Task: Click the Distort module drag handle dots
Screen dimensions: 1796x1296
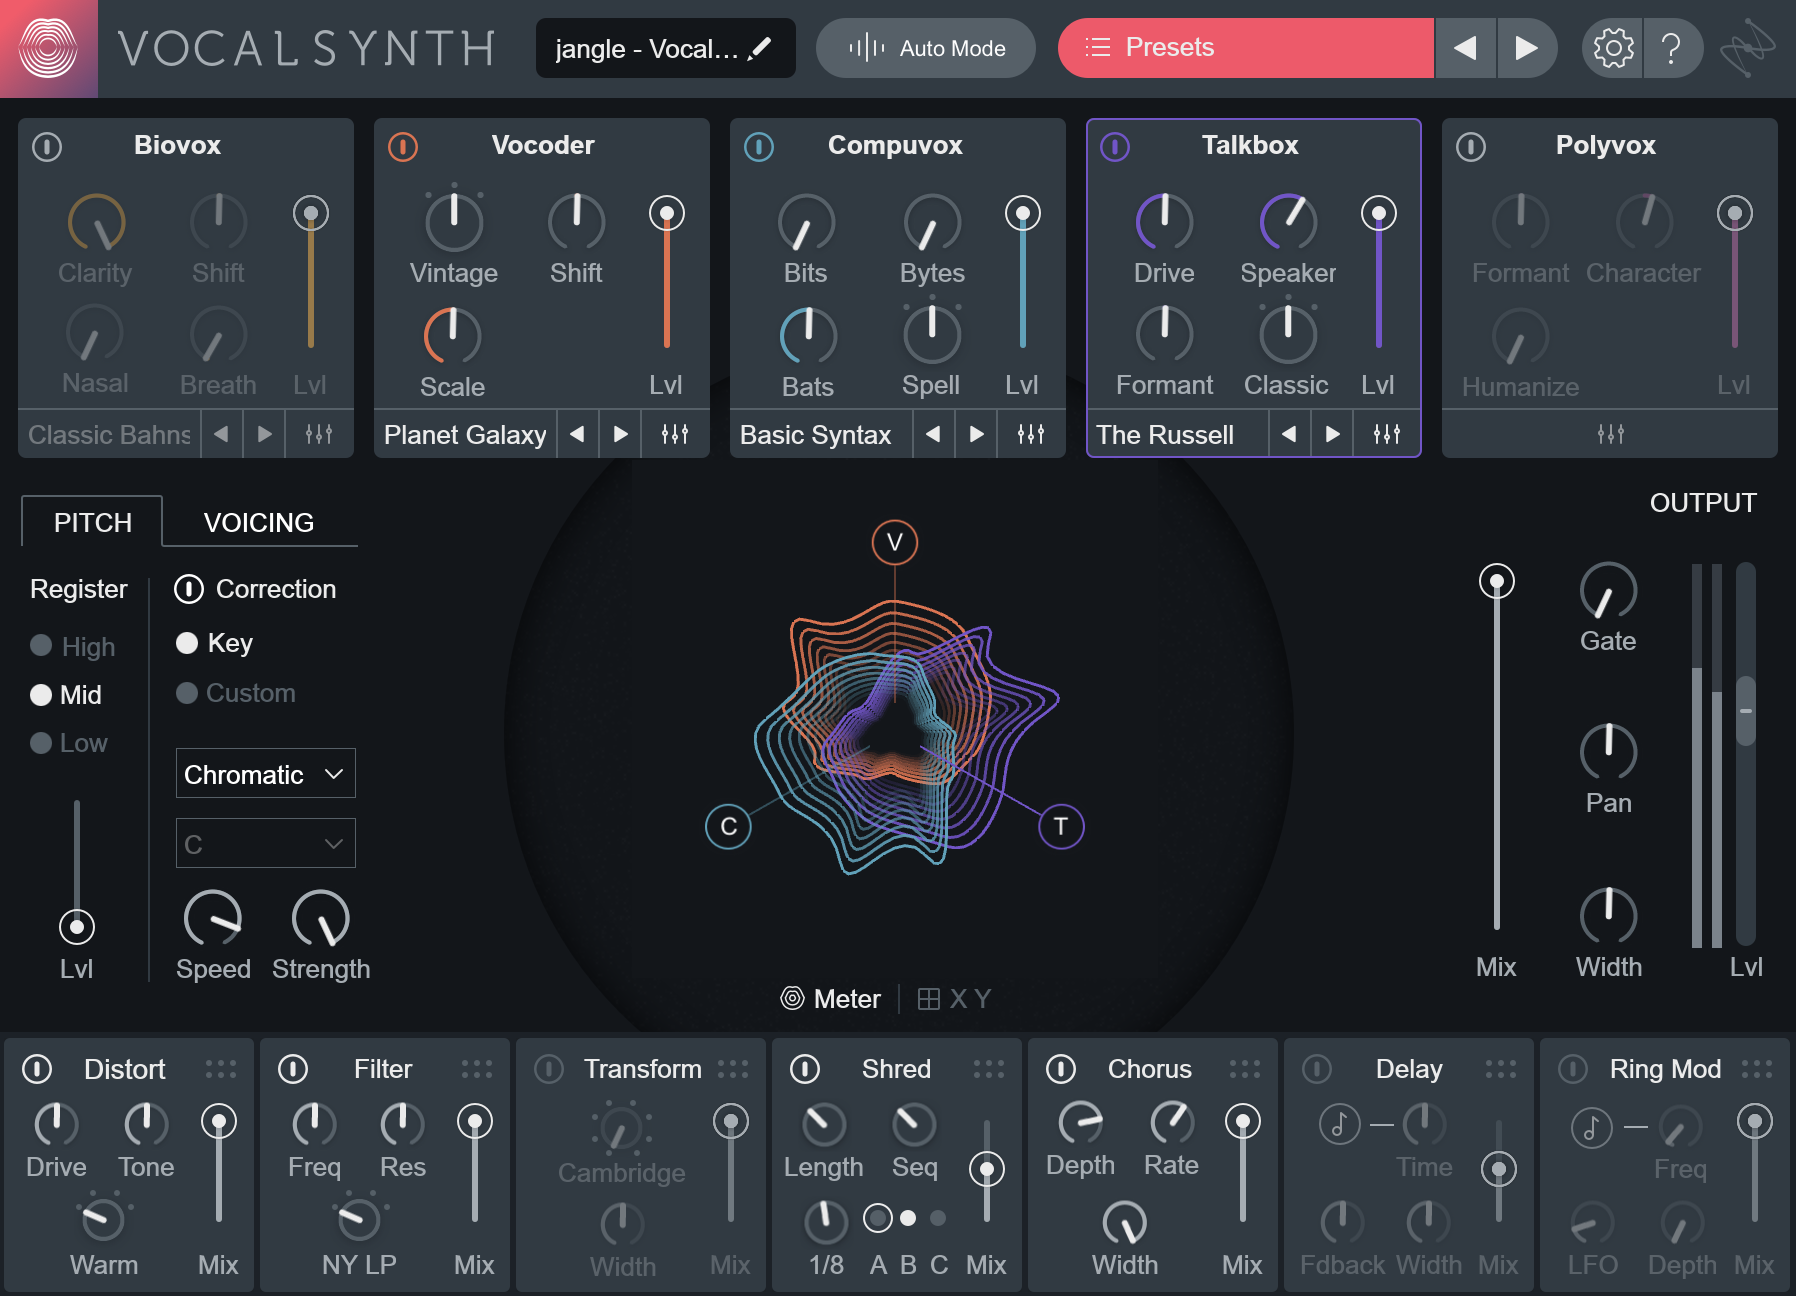Action: [x=221, y=1069]
